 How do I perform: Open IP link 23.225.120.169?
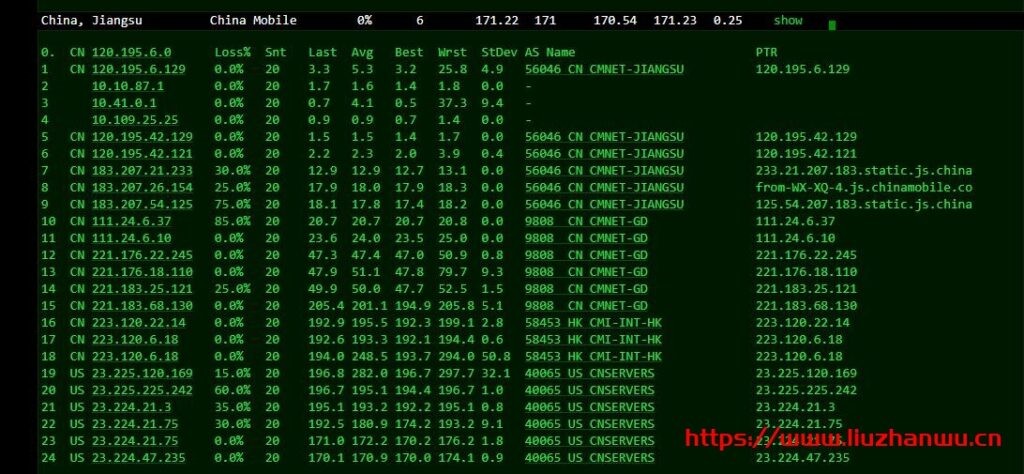coord(142,373)
